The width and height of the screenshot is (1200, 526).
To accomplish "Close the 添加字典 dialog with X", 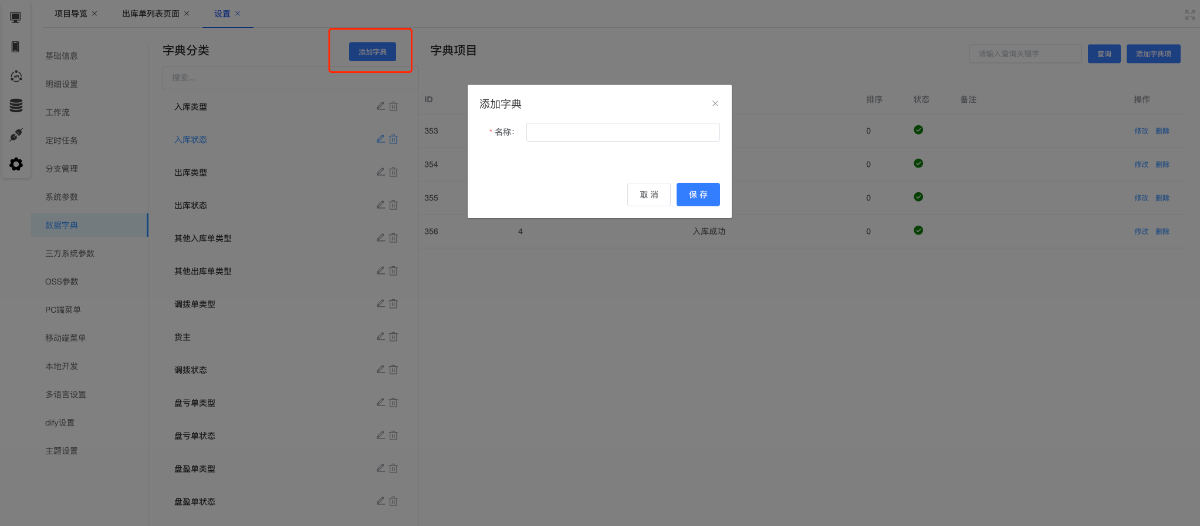I will [x=715, y=103].
